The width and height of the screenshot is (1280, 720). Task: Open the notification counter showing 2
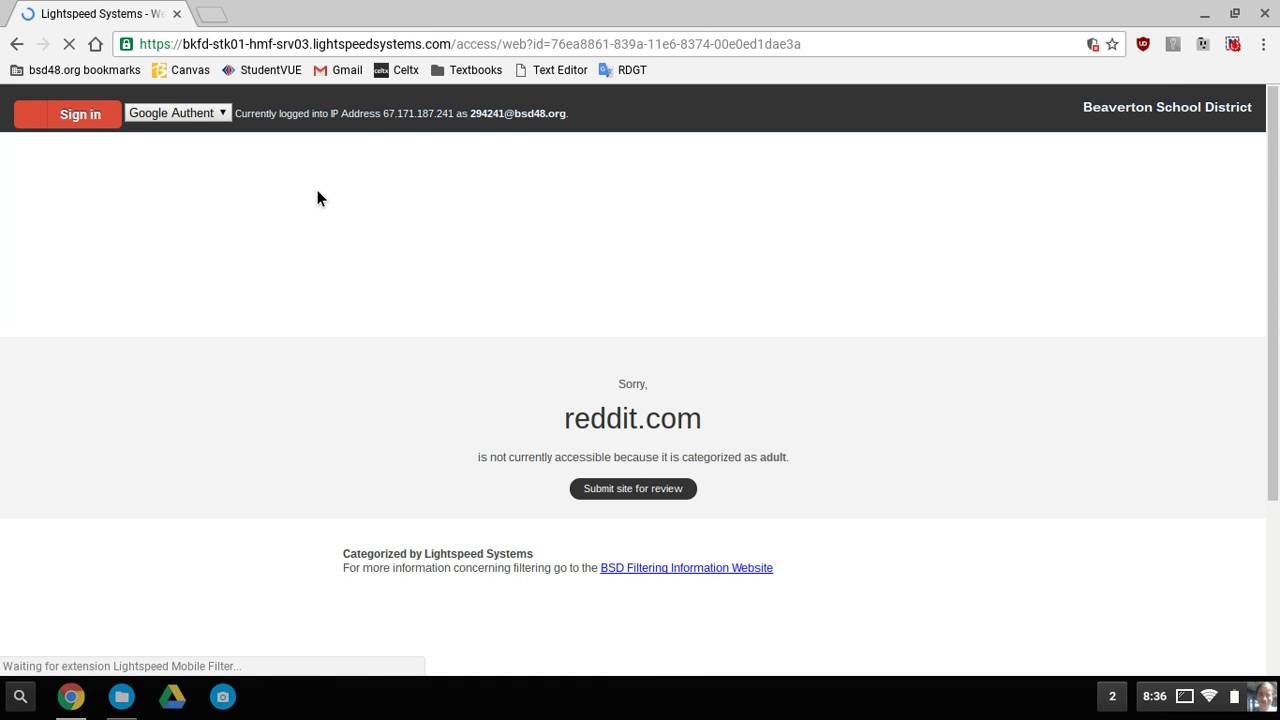click(1112, 696)
